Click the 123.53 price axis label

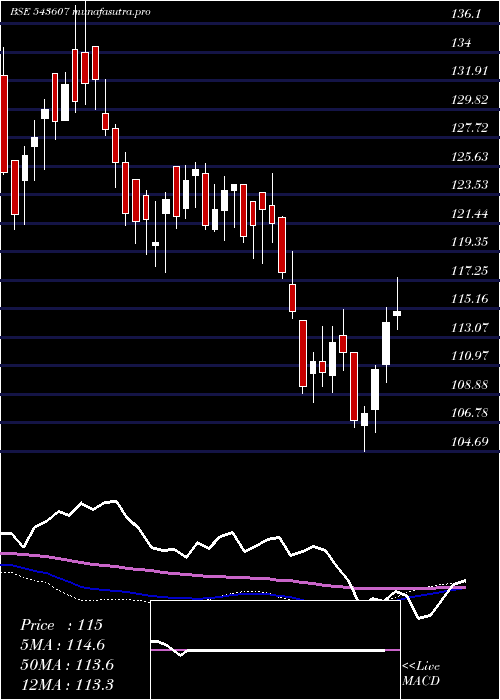point(470,185)
